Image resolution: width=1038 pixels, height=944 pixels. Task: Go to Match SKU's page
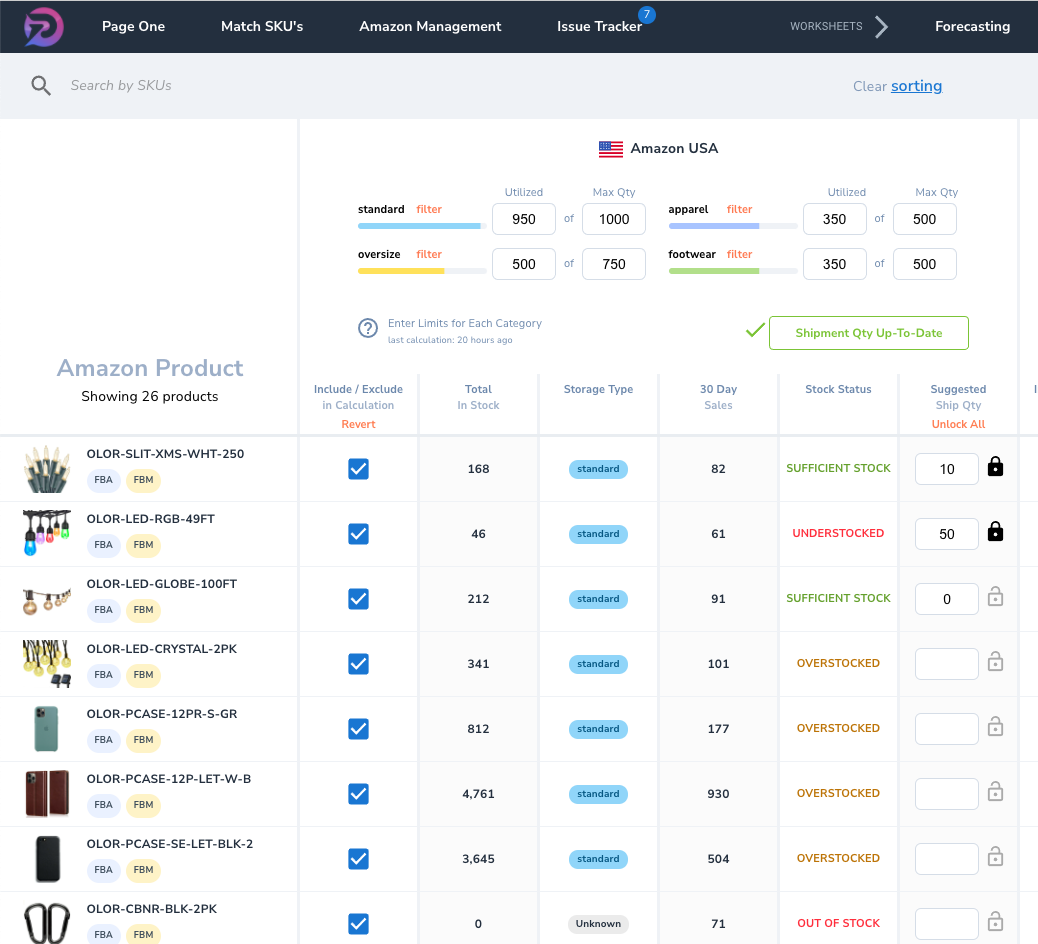coord(262,27)
